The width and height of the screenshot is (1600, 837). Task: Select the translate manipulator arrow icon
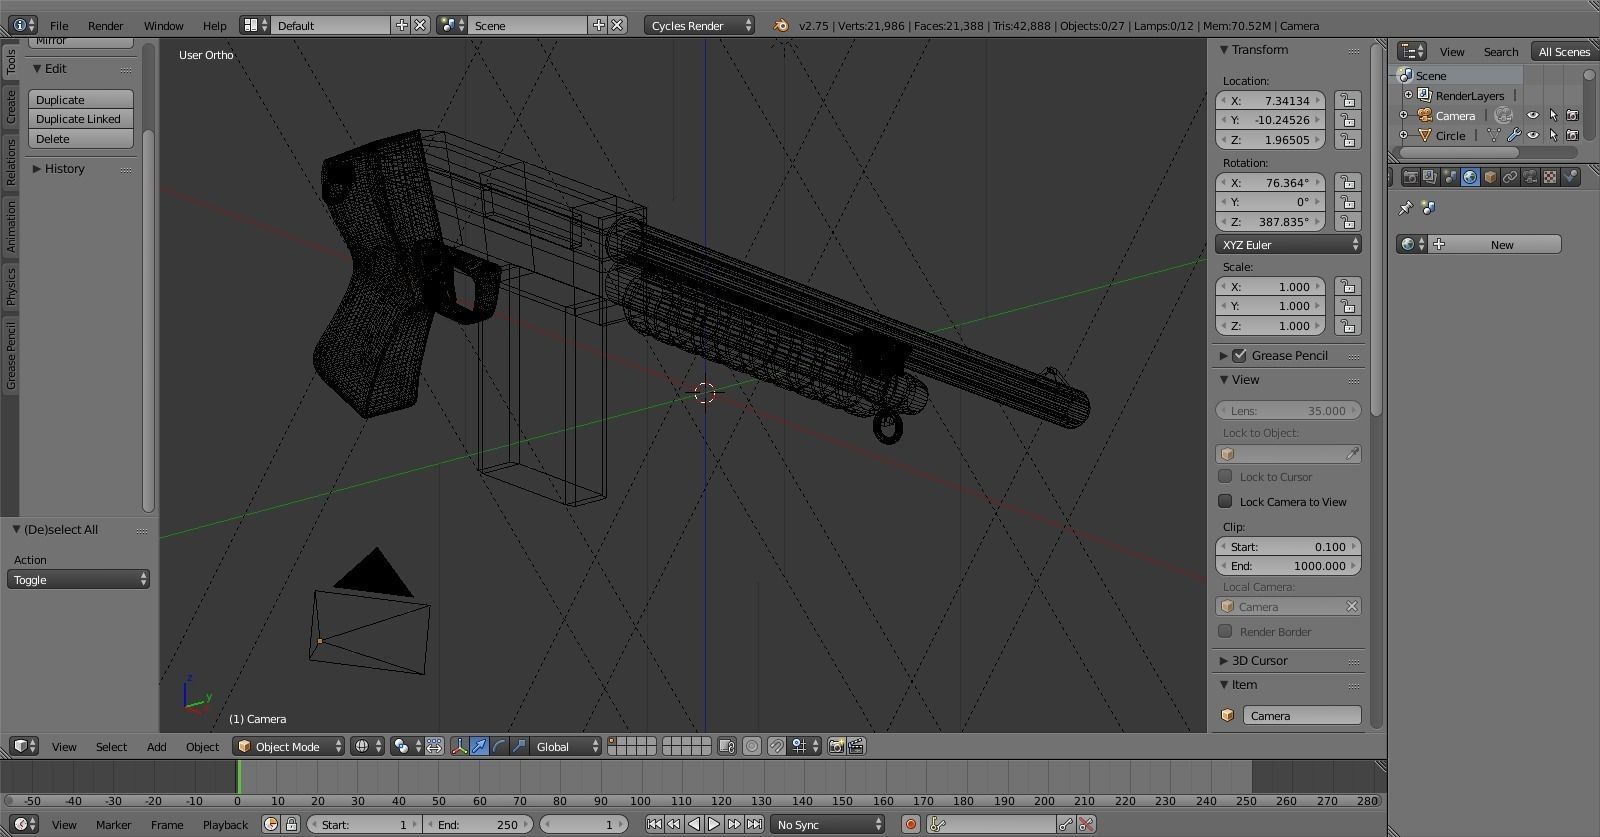click(x=479, y=746)
